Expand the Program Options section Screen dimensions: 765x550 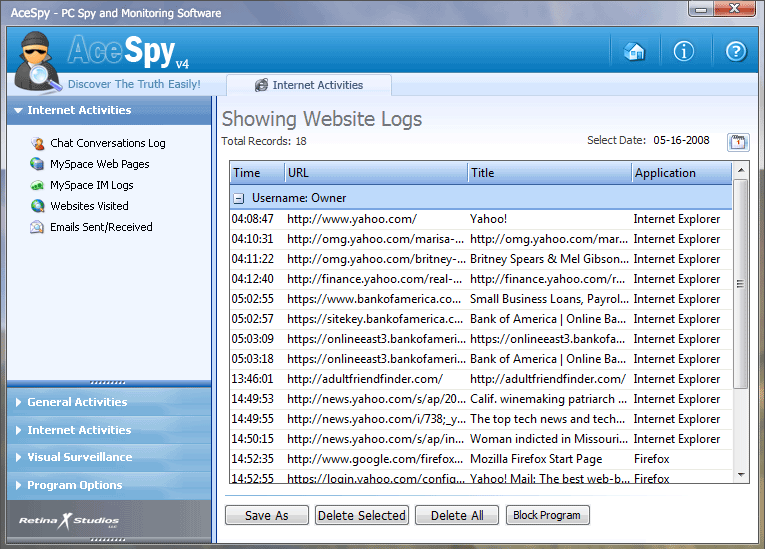click(x=109, y=485)
